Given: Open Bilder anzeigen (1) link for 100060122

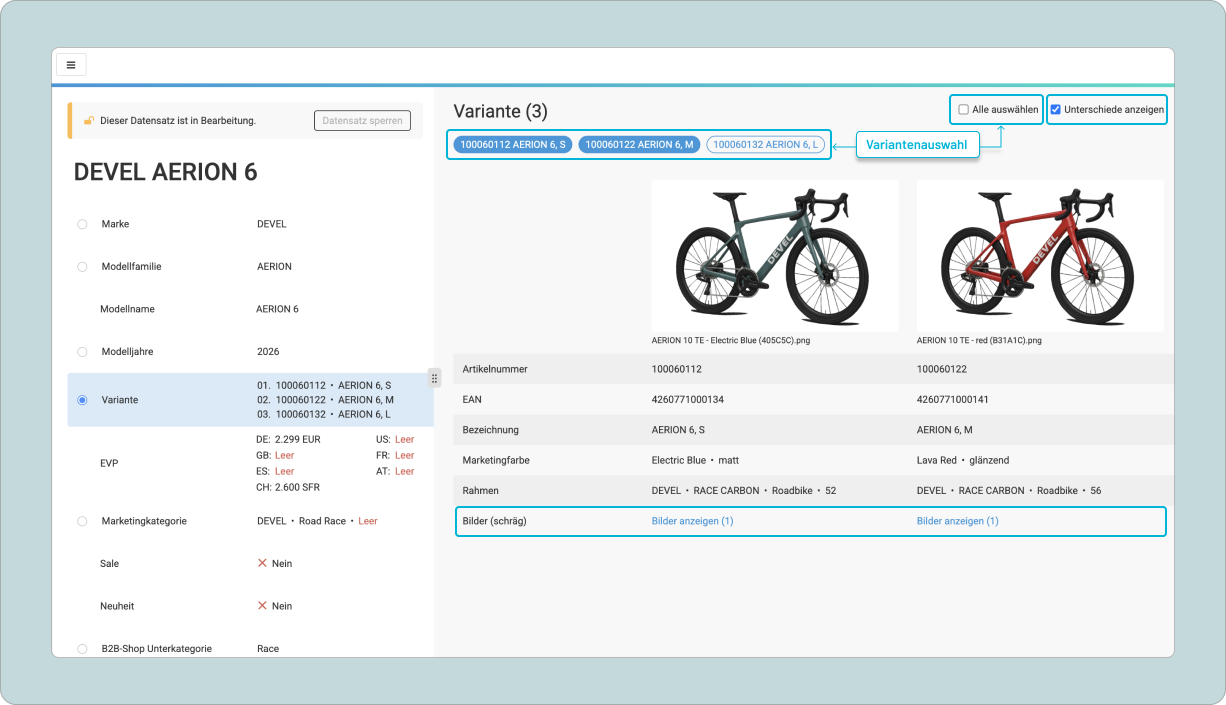Looking at the screenshot, I should coord(957,521).
